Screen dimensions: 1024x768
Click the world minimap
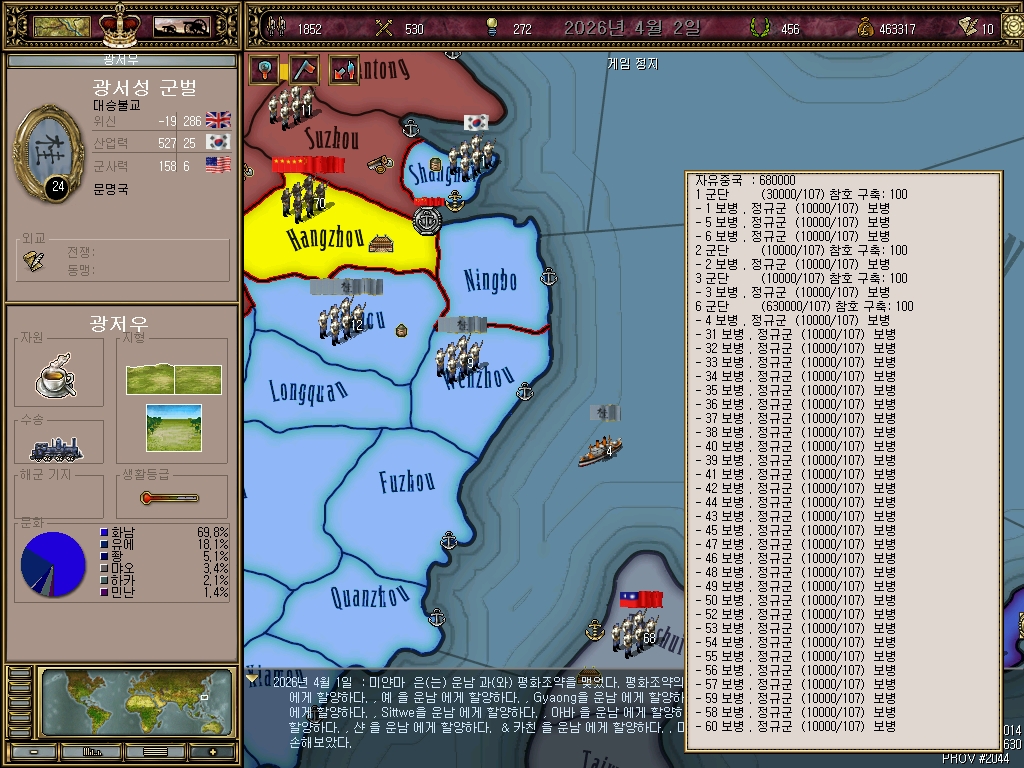[x=136, y=702]
